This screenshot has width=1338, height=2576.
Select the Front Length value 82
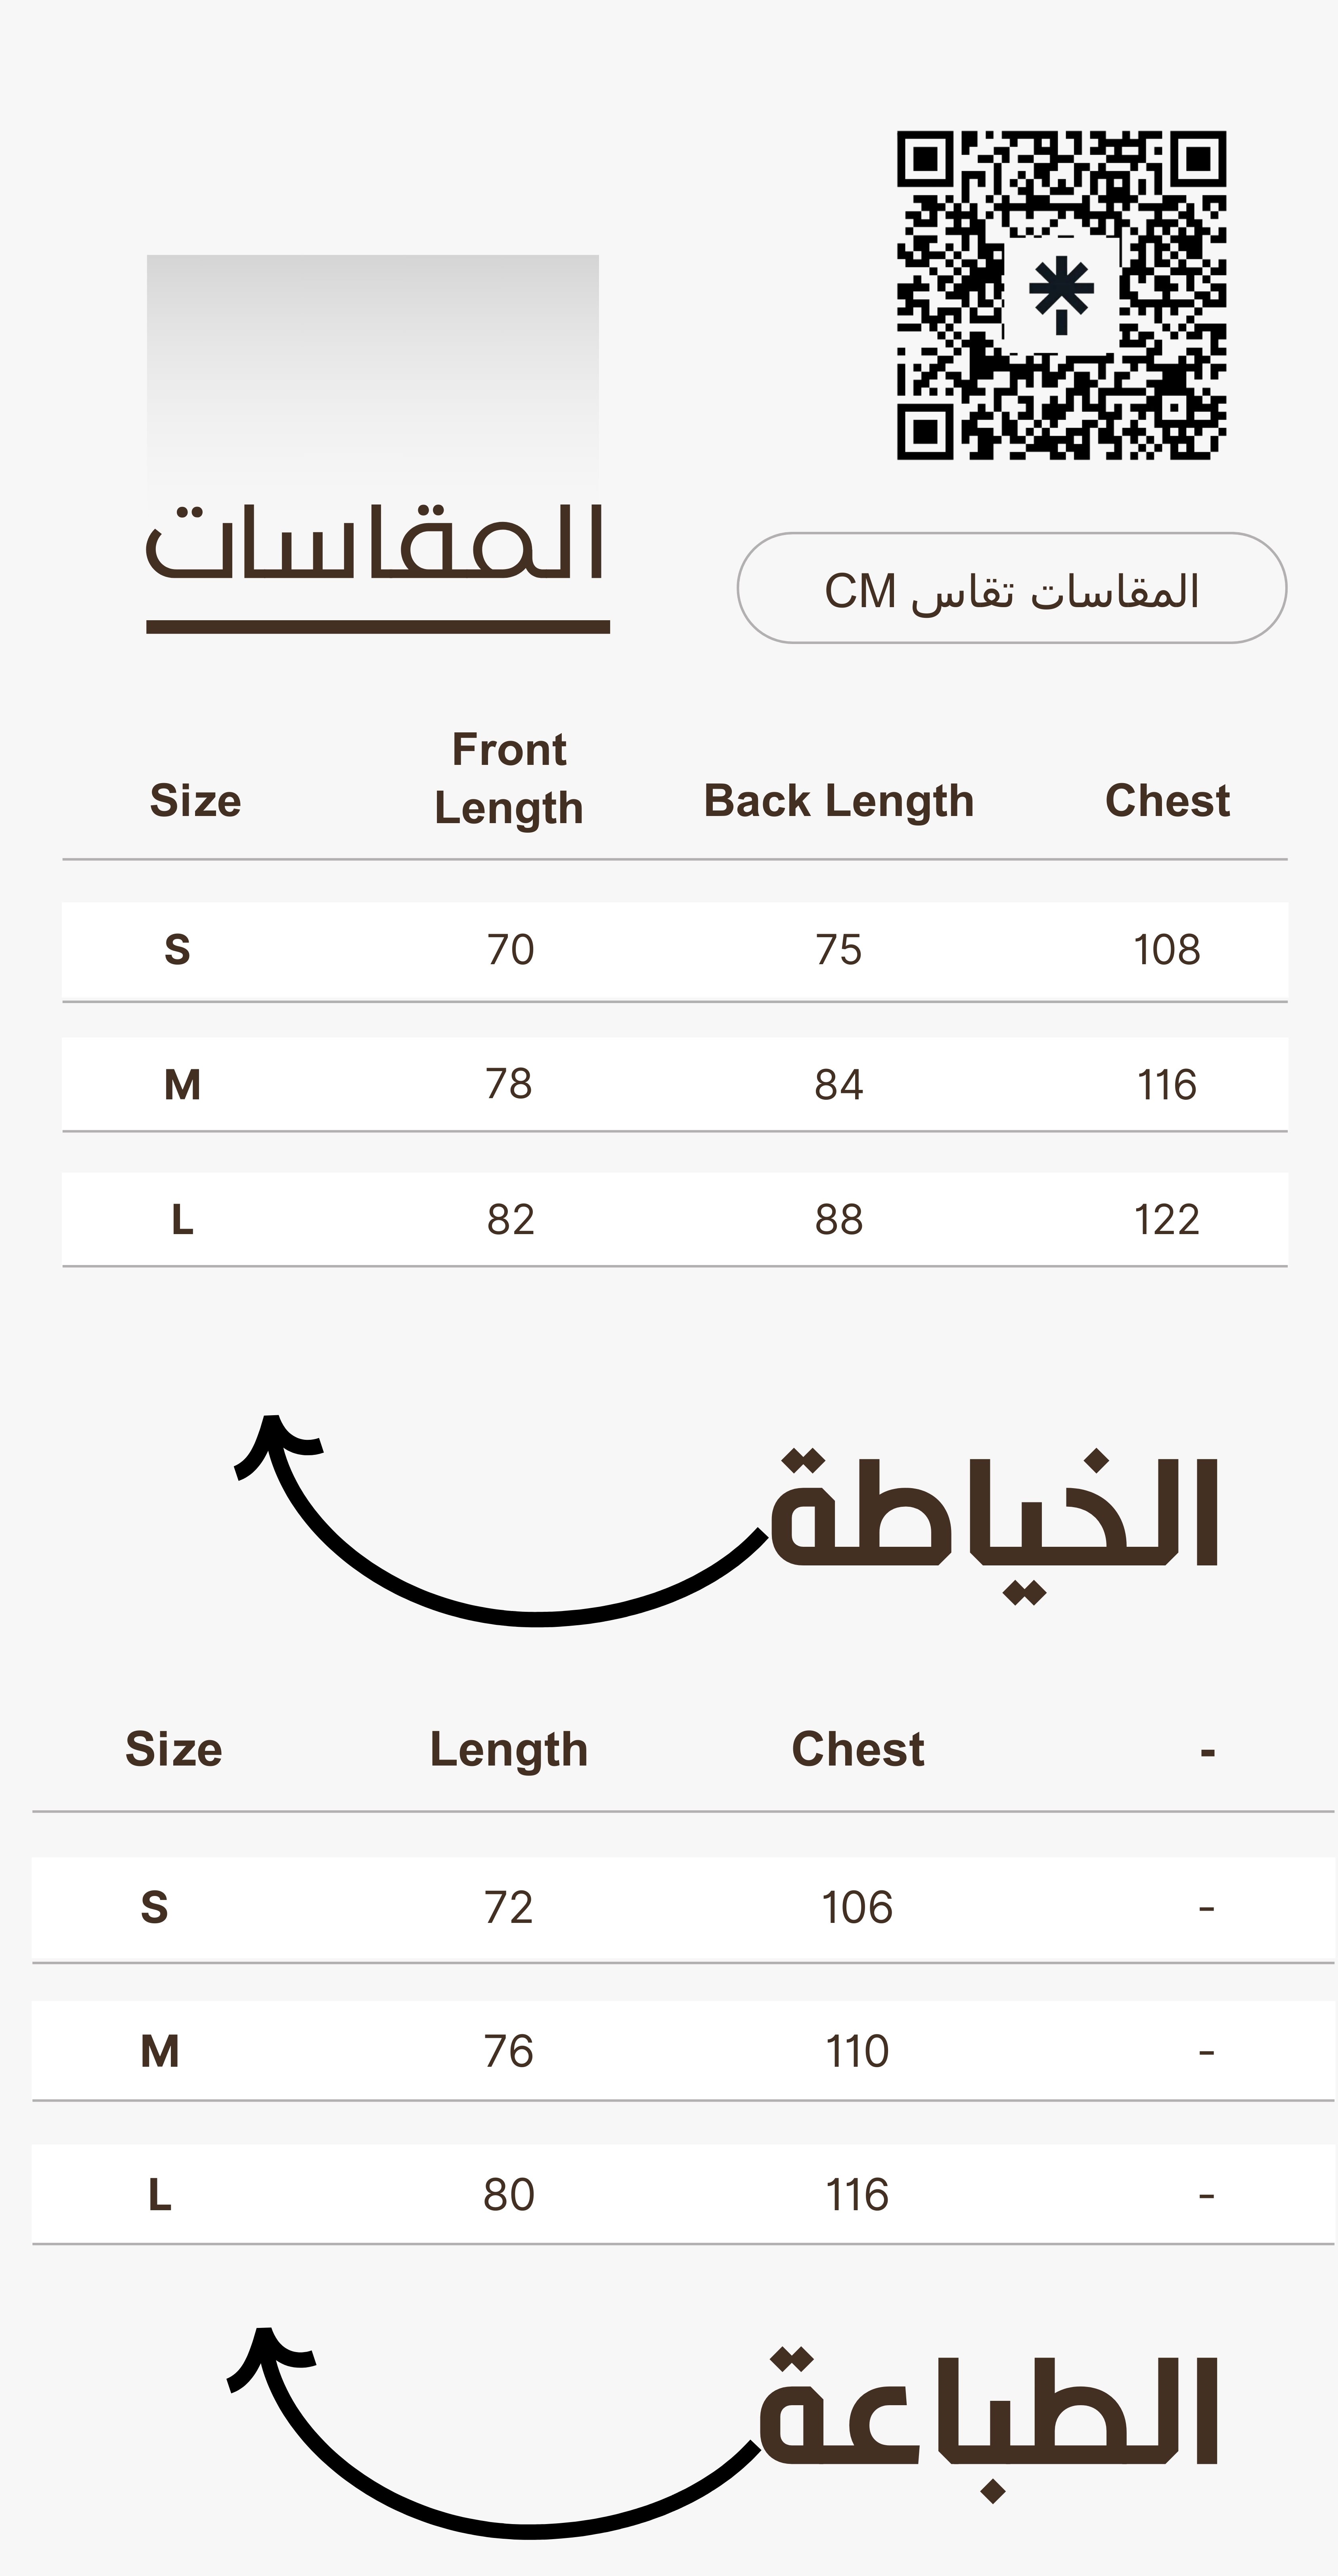coord(510,1219)
